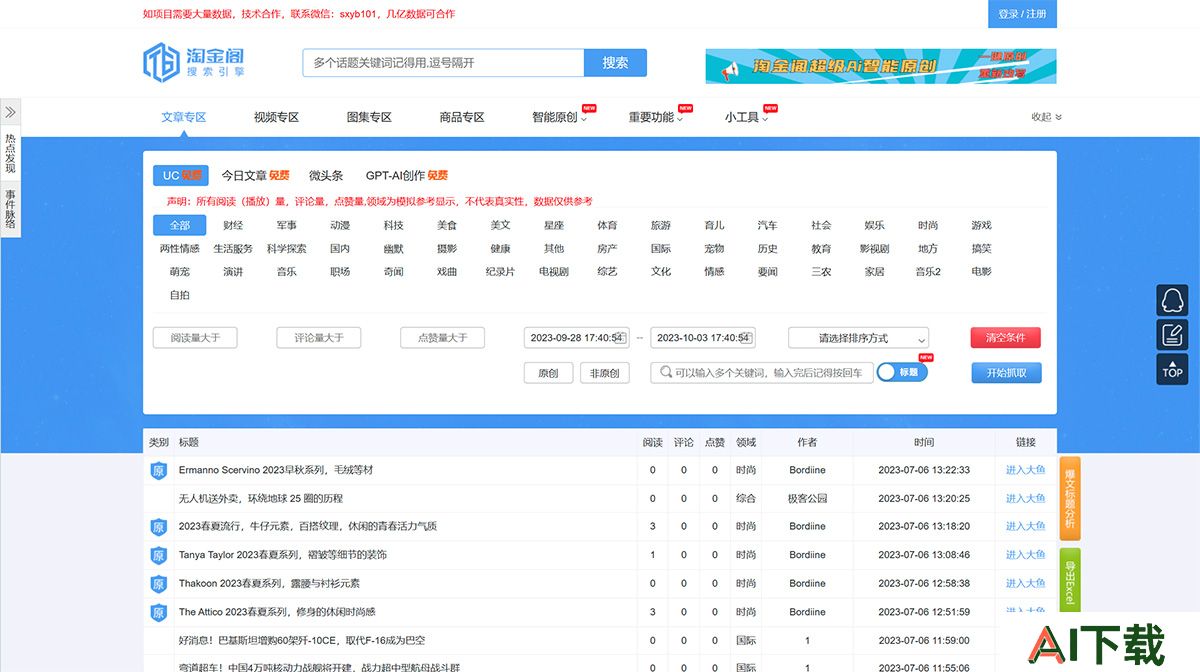
Task: Open the QQ customer service icon
Action: pyautogui.click(x=1172, y=300)
